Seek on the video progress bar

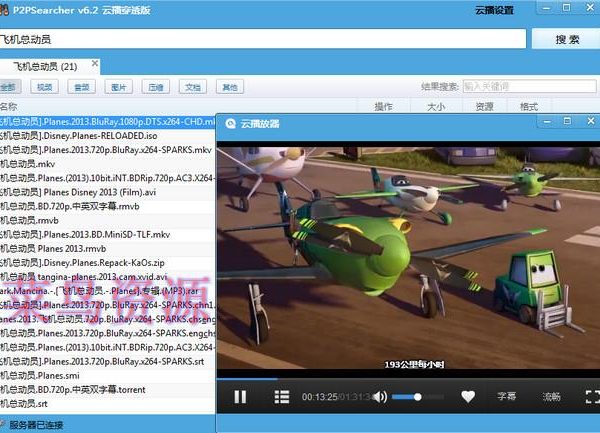point(408,379)
